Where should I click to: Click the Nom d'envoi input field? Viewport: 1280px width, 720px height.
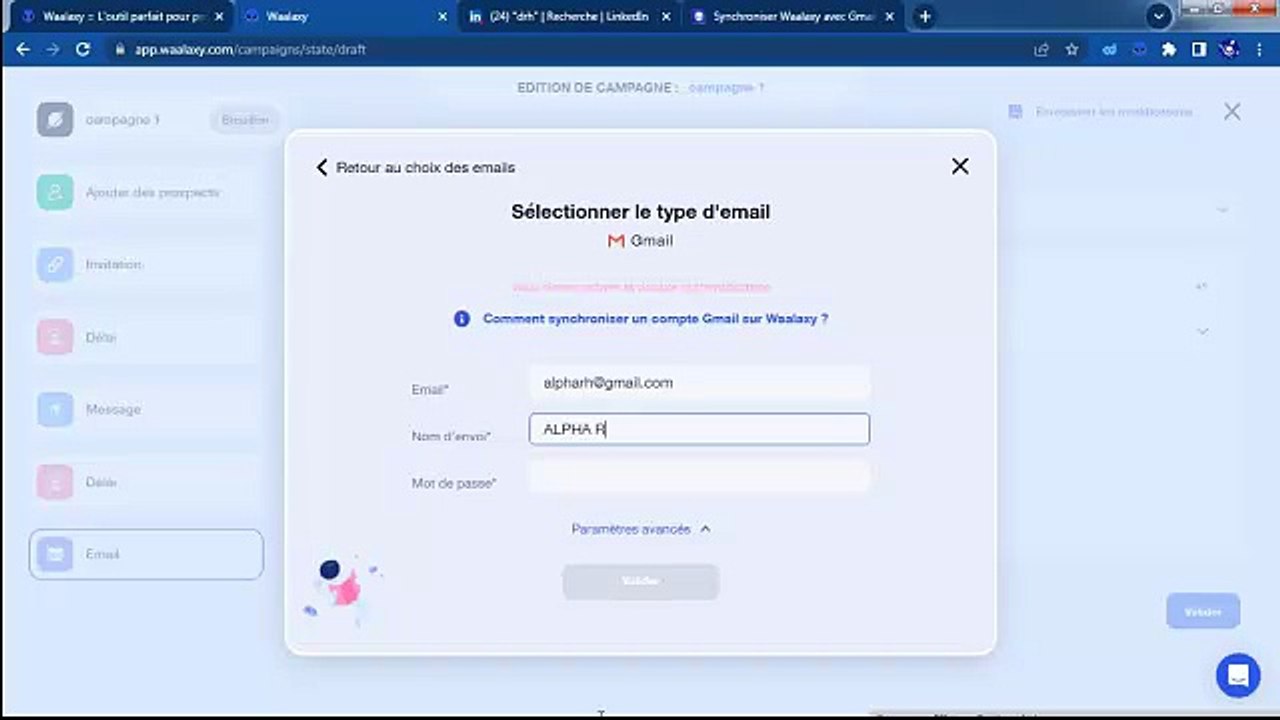[699, 430]
